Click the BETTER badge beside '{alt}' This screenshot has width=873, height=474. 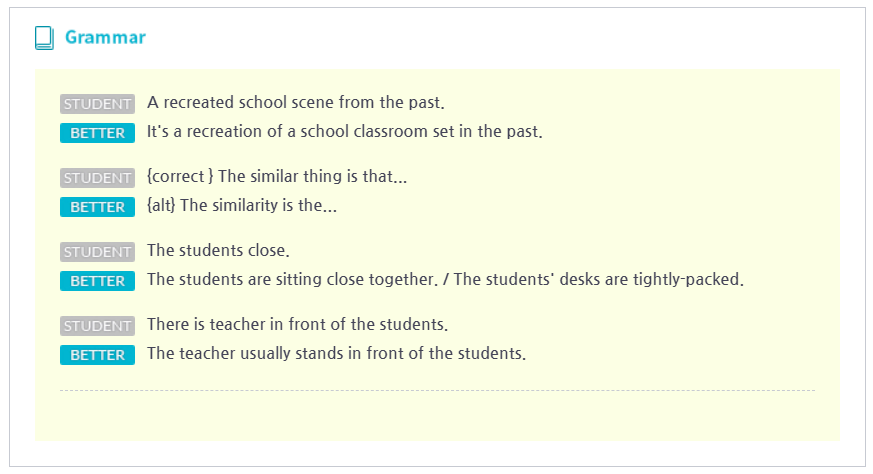(97, 207)
